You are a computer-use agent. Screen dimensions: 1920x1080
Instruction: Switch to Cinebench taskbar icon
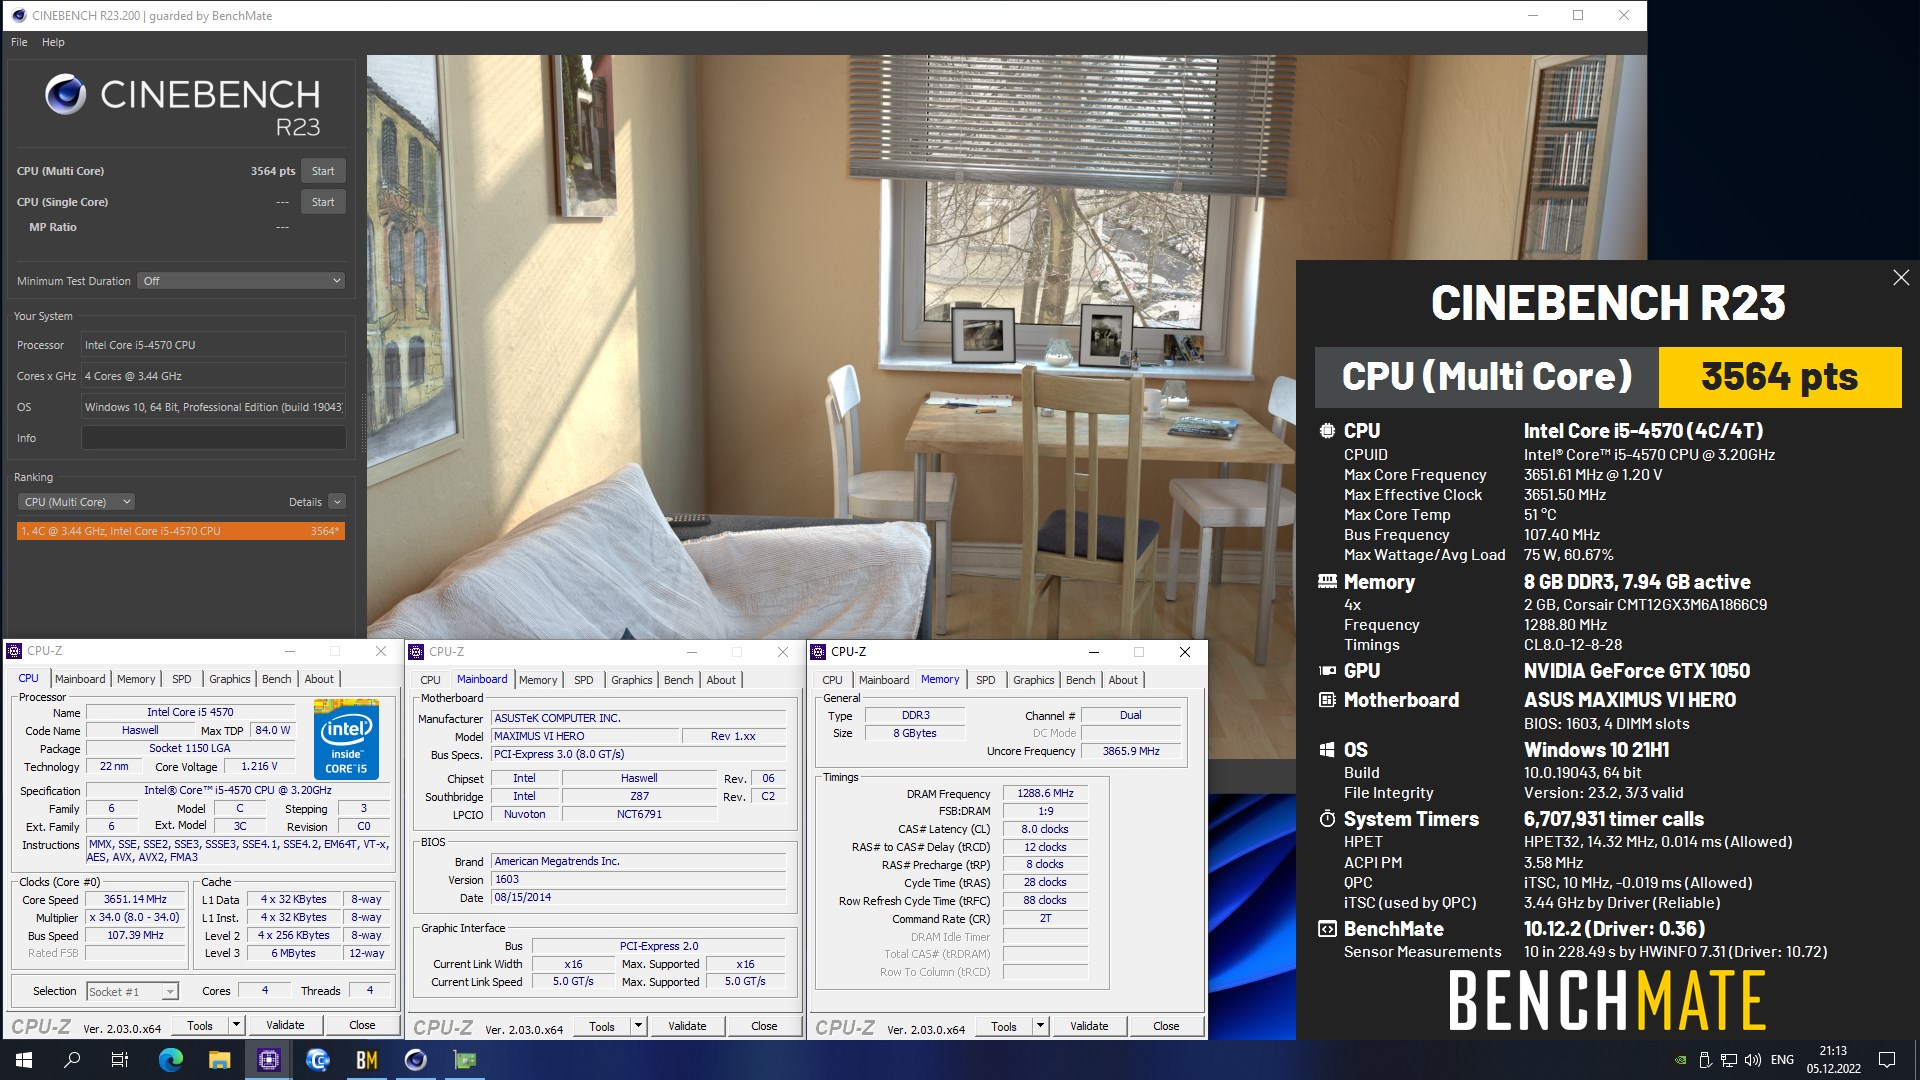click(416, 1060)
